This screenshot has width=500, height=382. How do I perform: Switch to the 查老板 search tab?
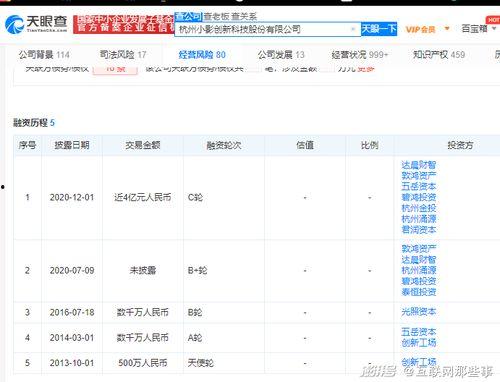(x=216, y=16)
